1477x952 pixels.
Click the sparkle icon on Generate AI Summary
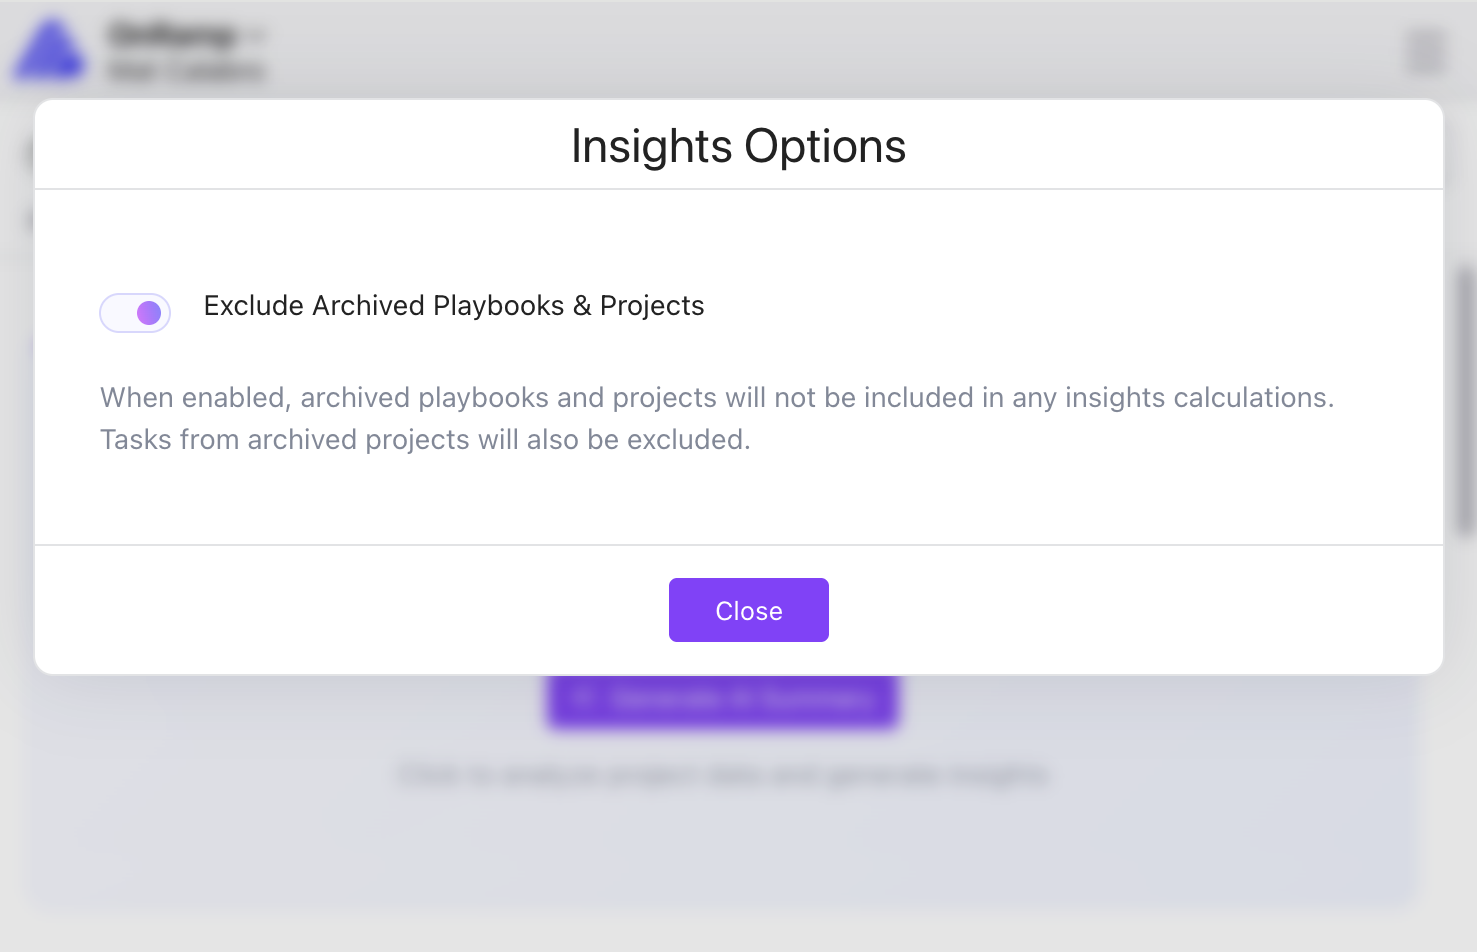tap(585, 700)
